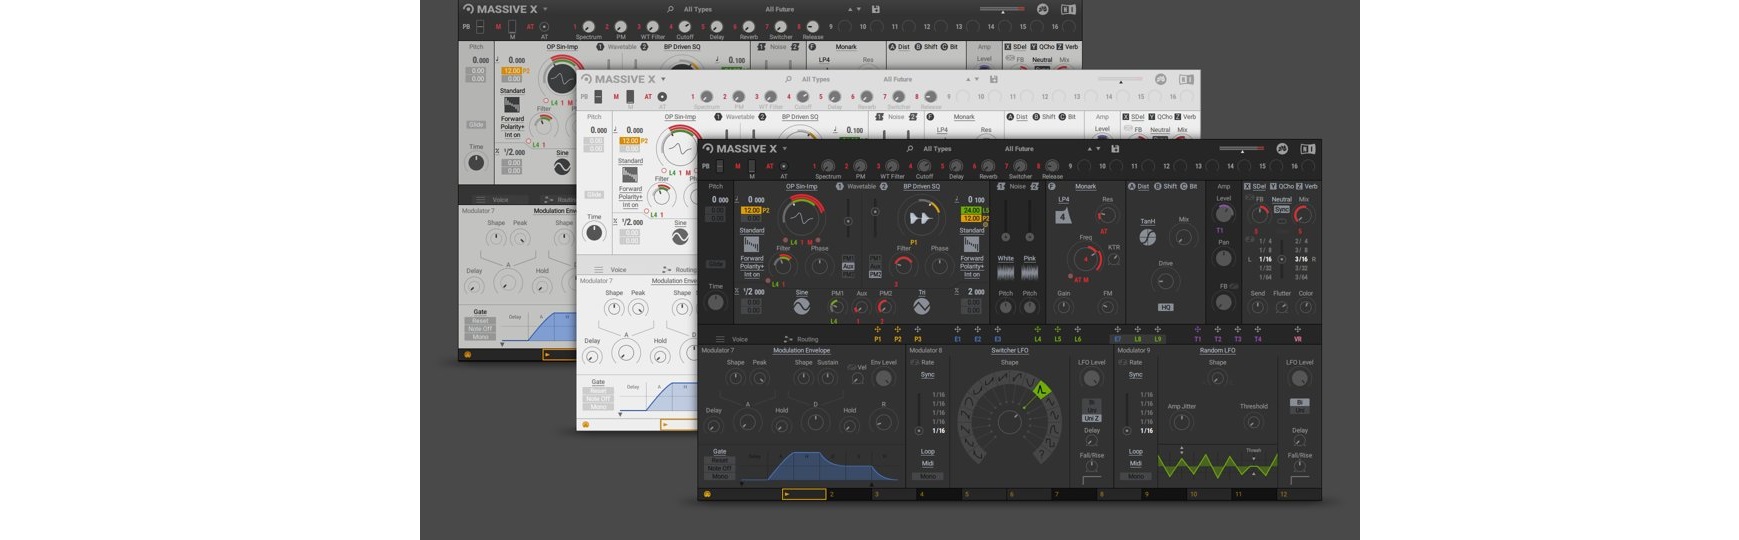Toggle Sync on the Modulator 8 rate

click(927, 375)
